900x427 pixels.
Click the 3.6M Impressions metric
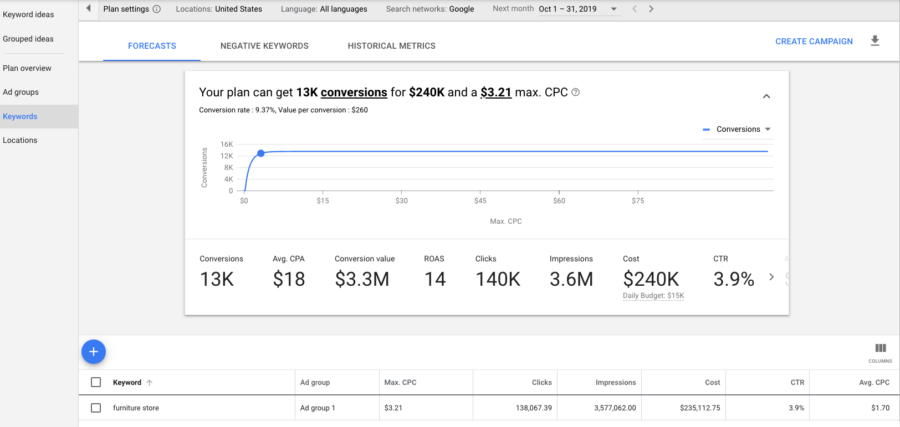pyautogui.click(x=571, y=272)
